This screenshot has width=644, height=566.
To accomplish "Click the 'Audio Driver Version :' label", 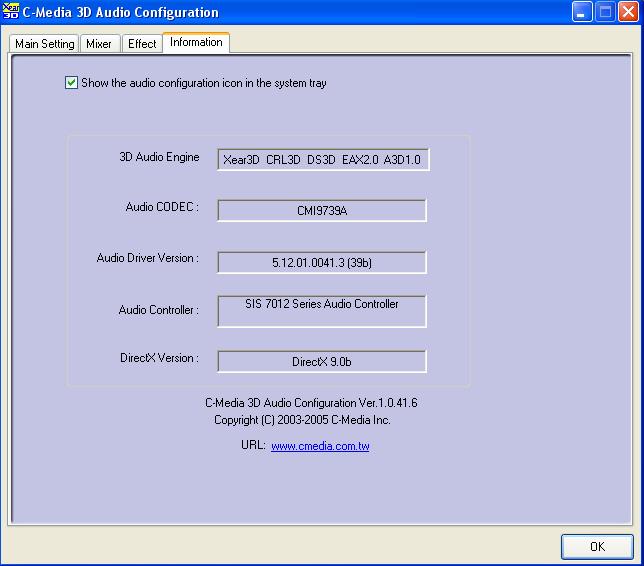I will tap(147, 258).
